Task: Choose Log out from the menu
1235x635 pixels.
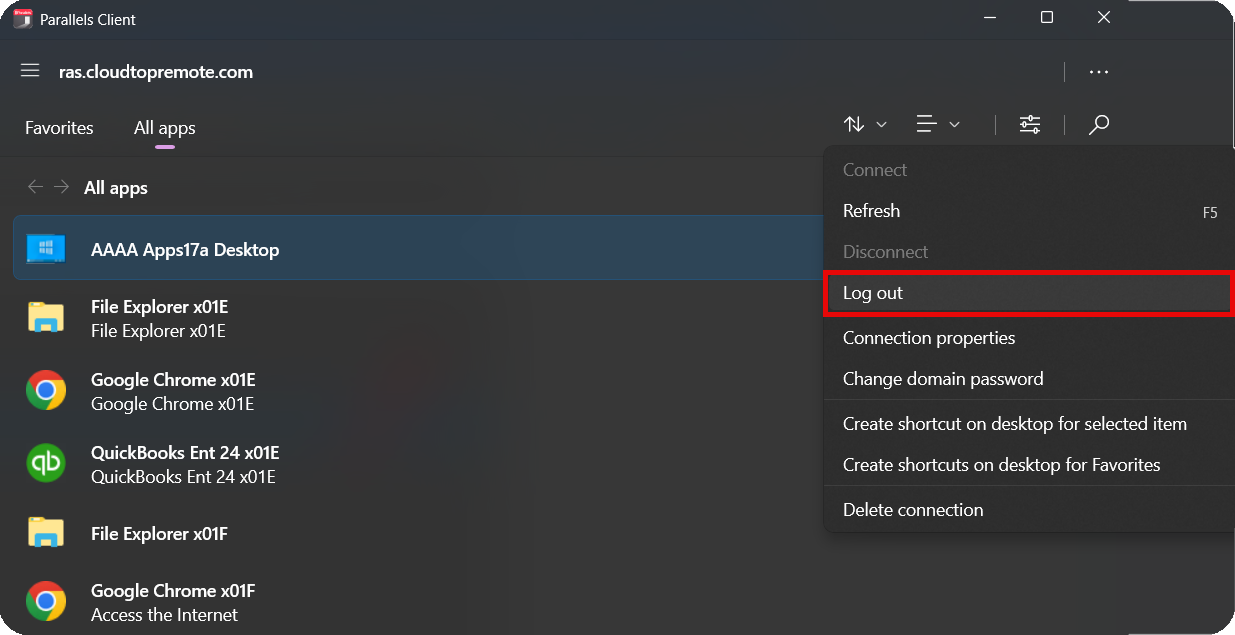Action: coord(873,293)
